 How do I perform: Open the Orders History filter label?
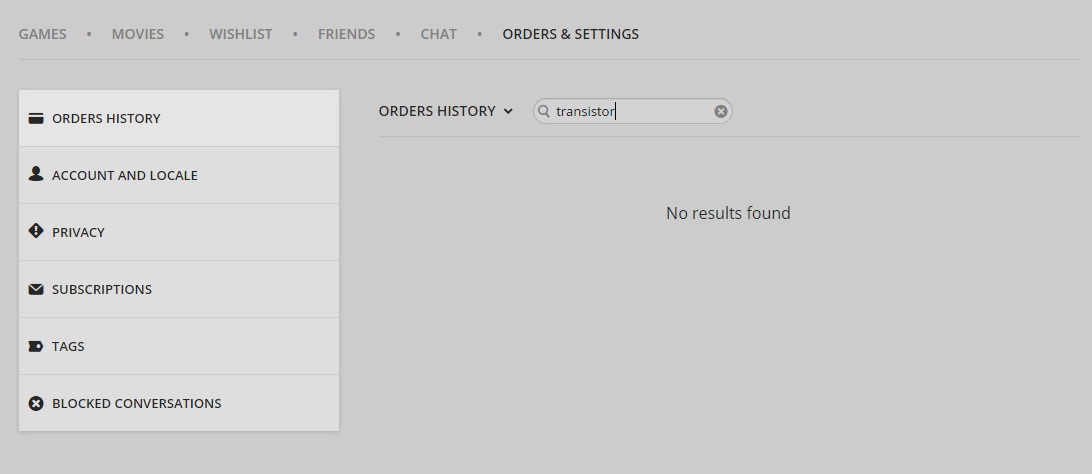[437, 111]
